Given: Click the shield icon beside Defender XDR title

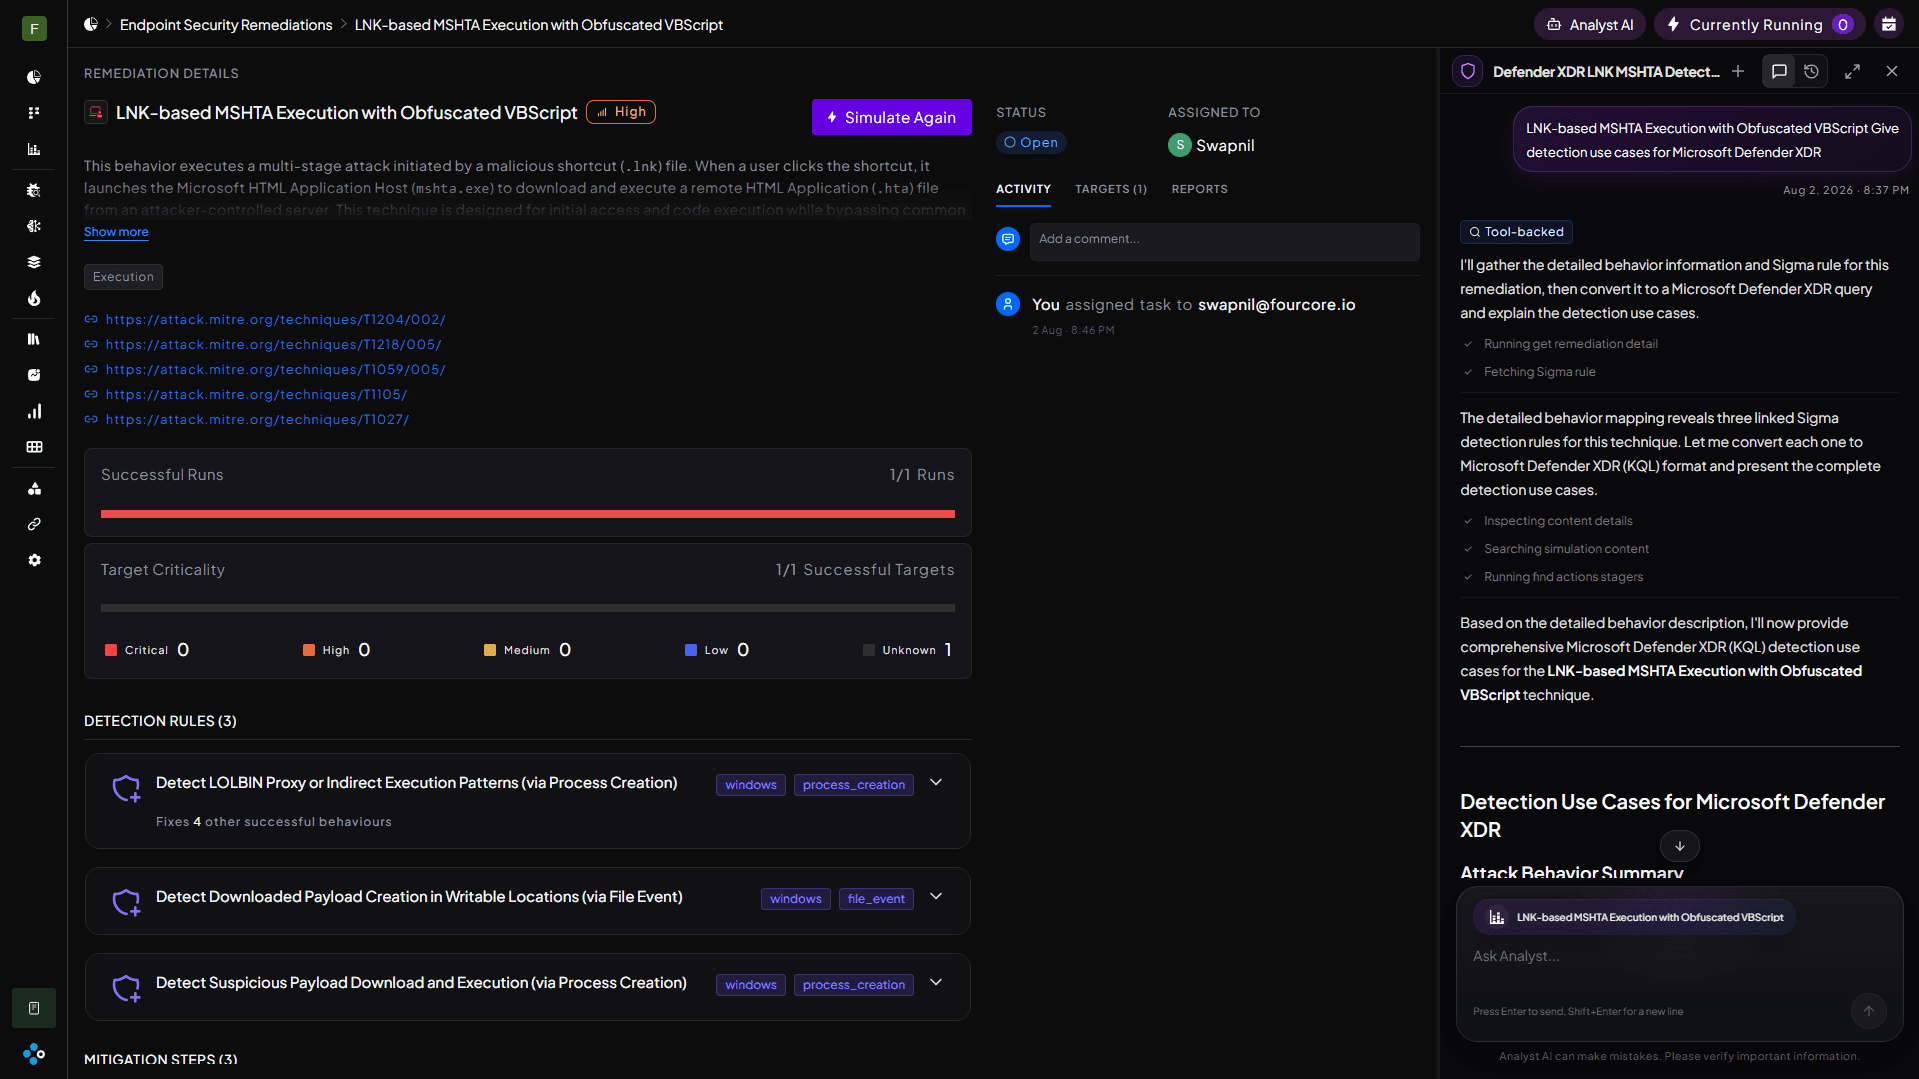Looking at the screenshot, I should 1468,71.
